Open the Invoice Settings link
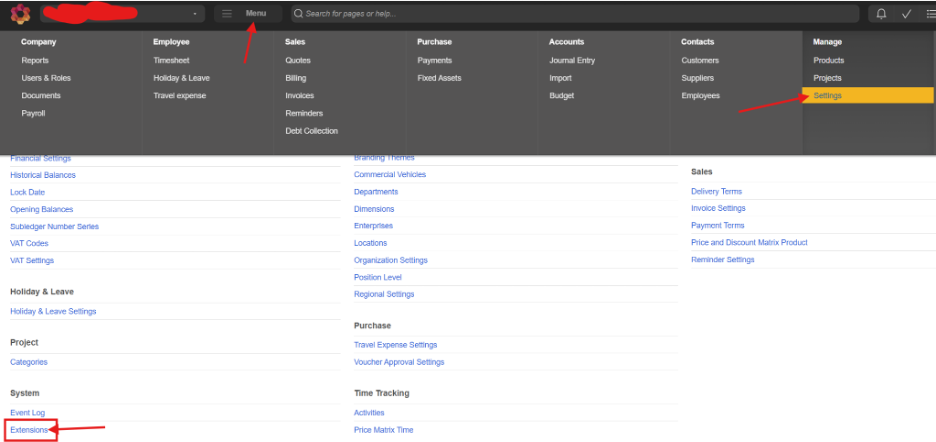Image resolution: width=936 pixels, height=442 pixels. point(718,209)
